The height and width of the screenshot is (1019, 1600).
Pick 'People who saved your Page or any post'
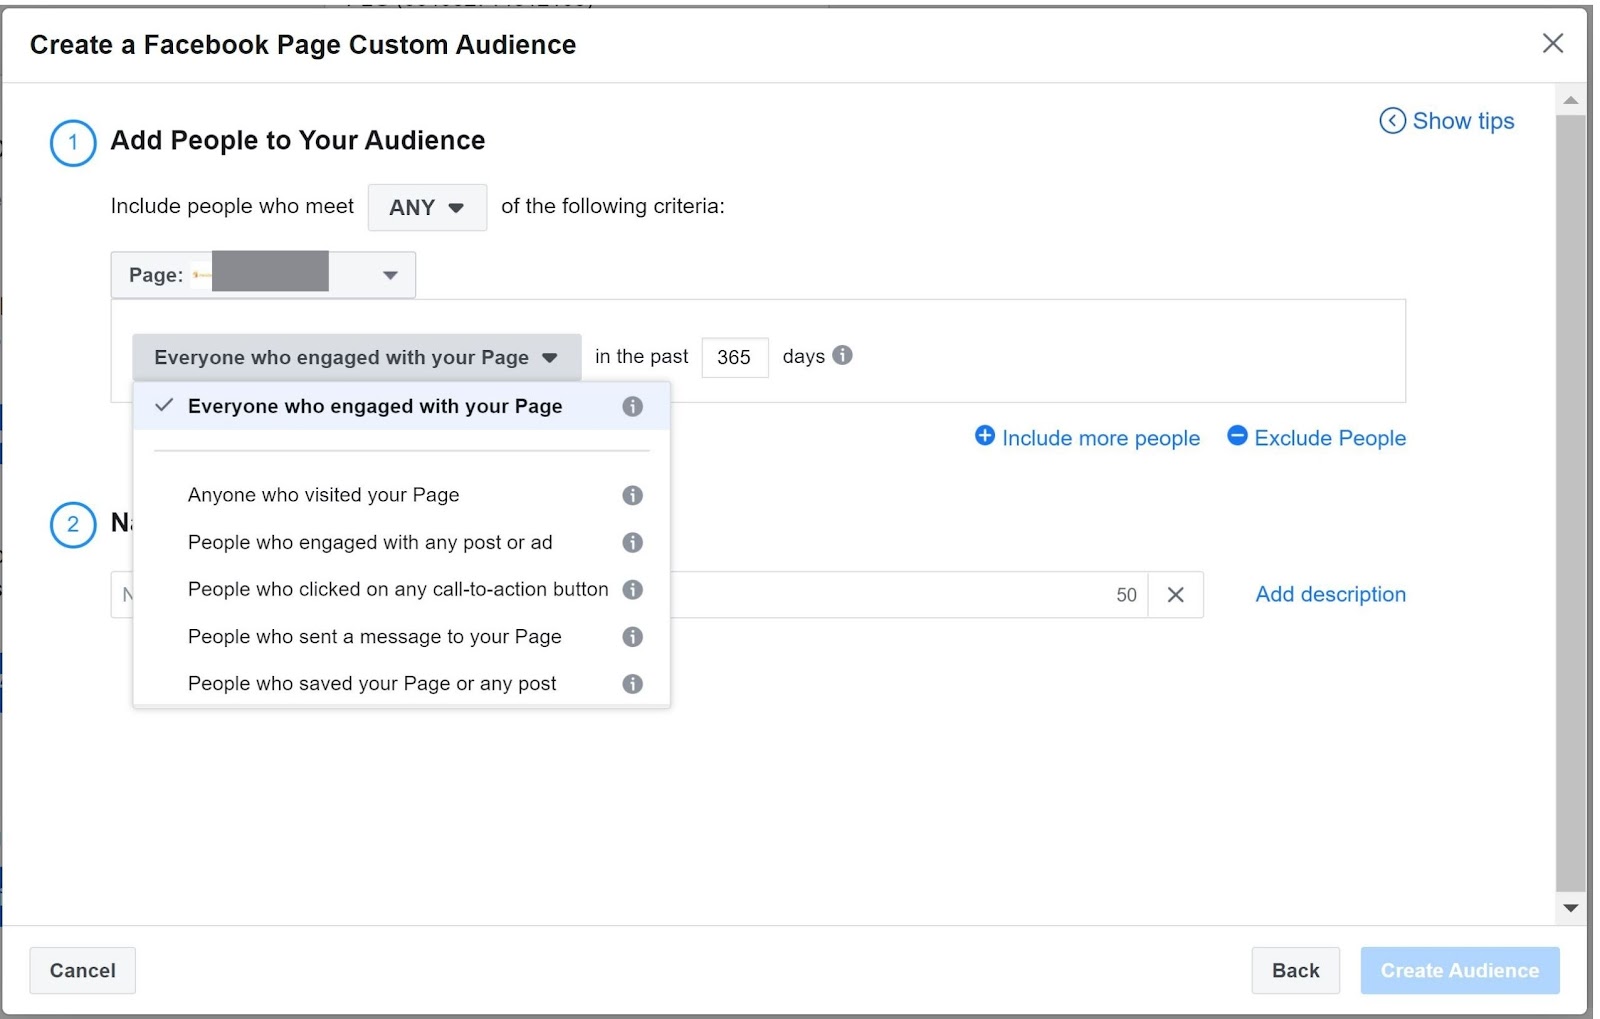pyautogui.click(x=372, y=684)
